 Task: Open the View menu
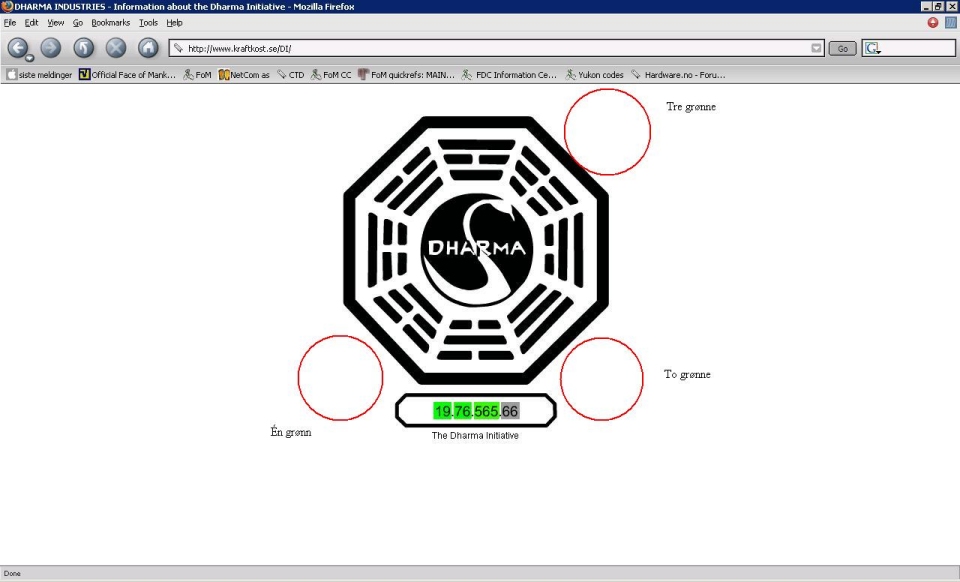56,23
